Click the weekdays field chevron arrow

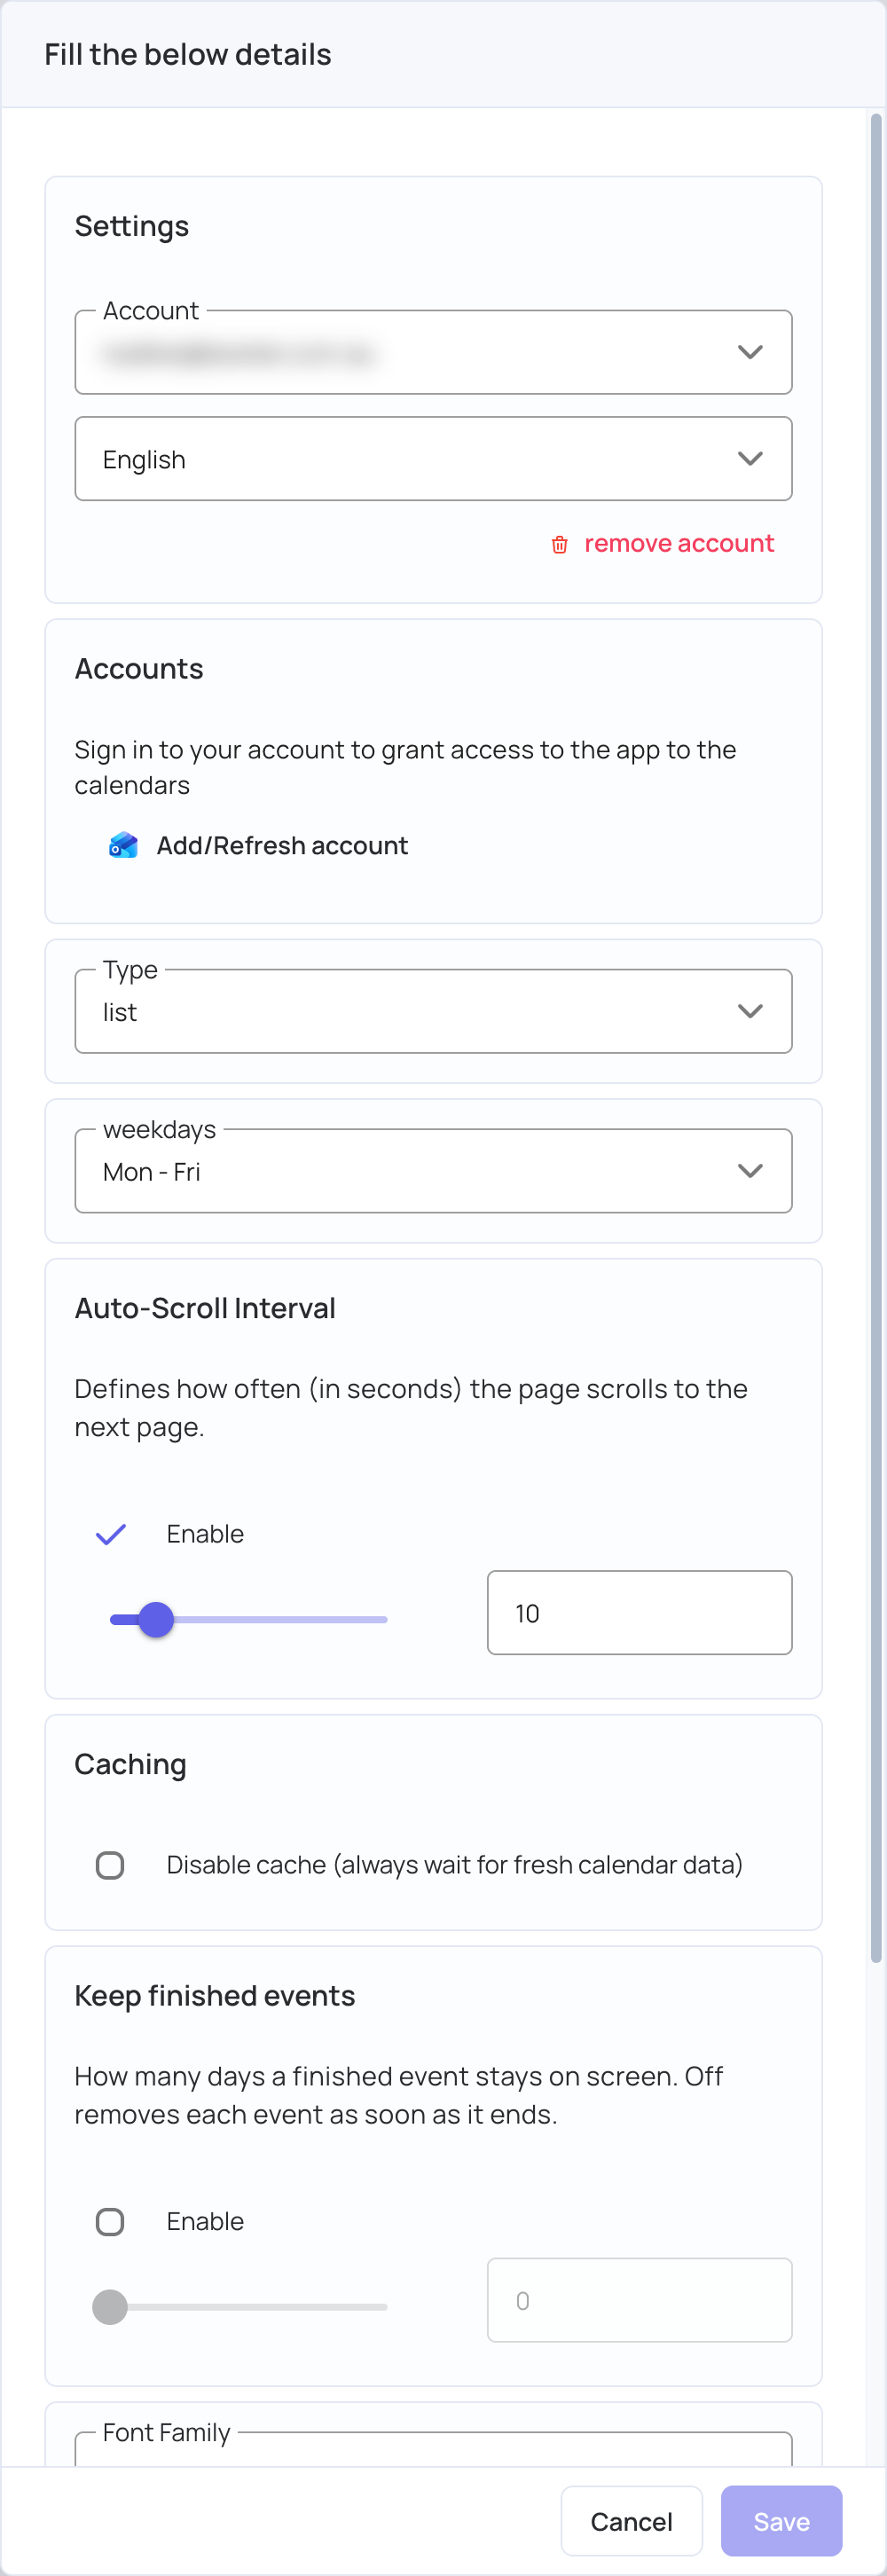pos(750,1171)
